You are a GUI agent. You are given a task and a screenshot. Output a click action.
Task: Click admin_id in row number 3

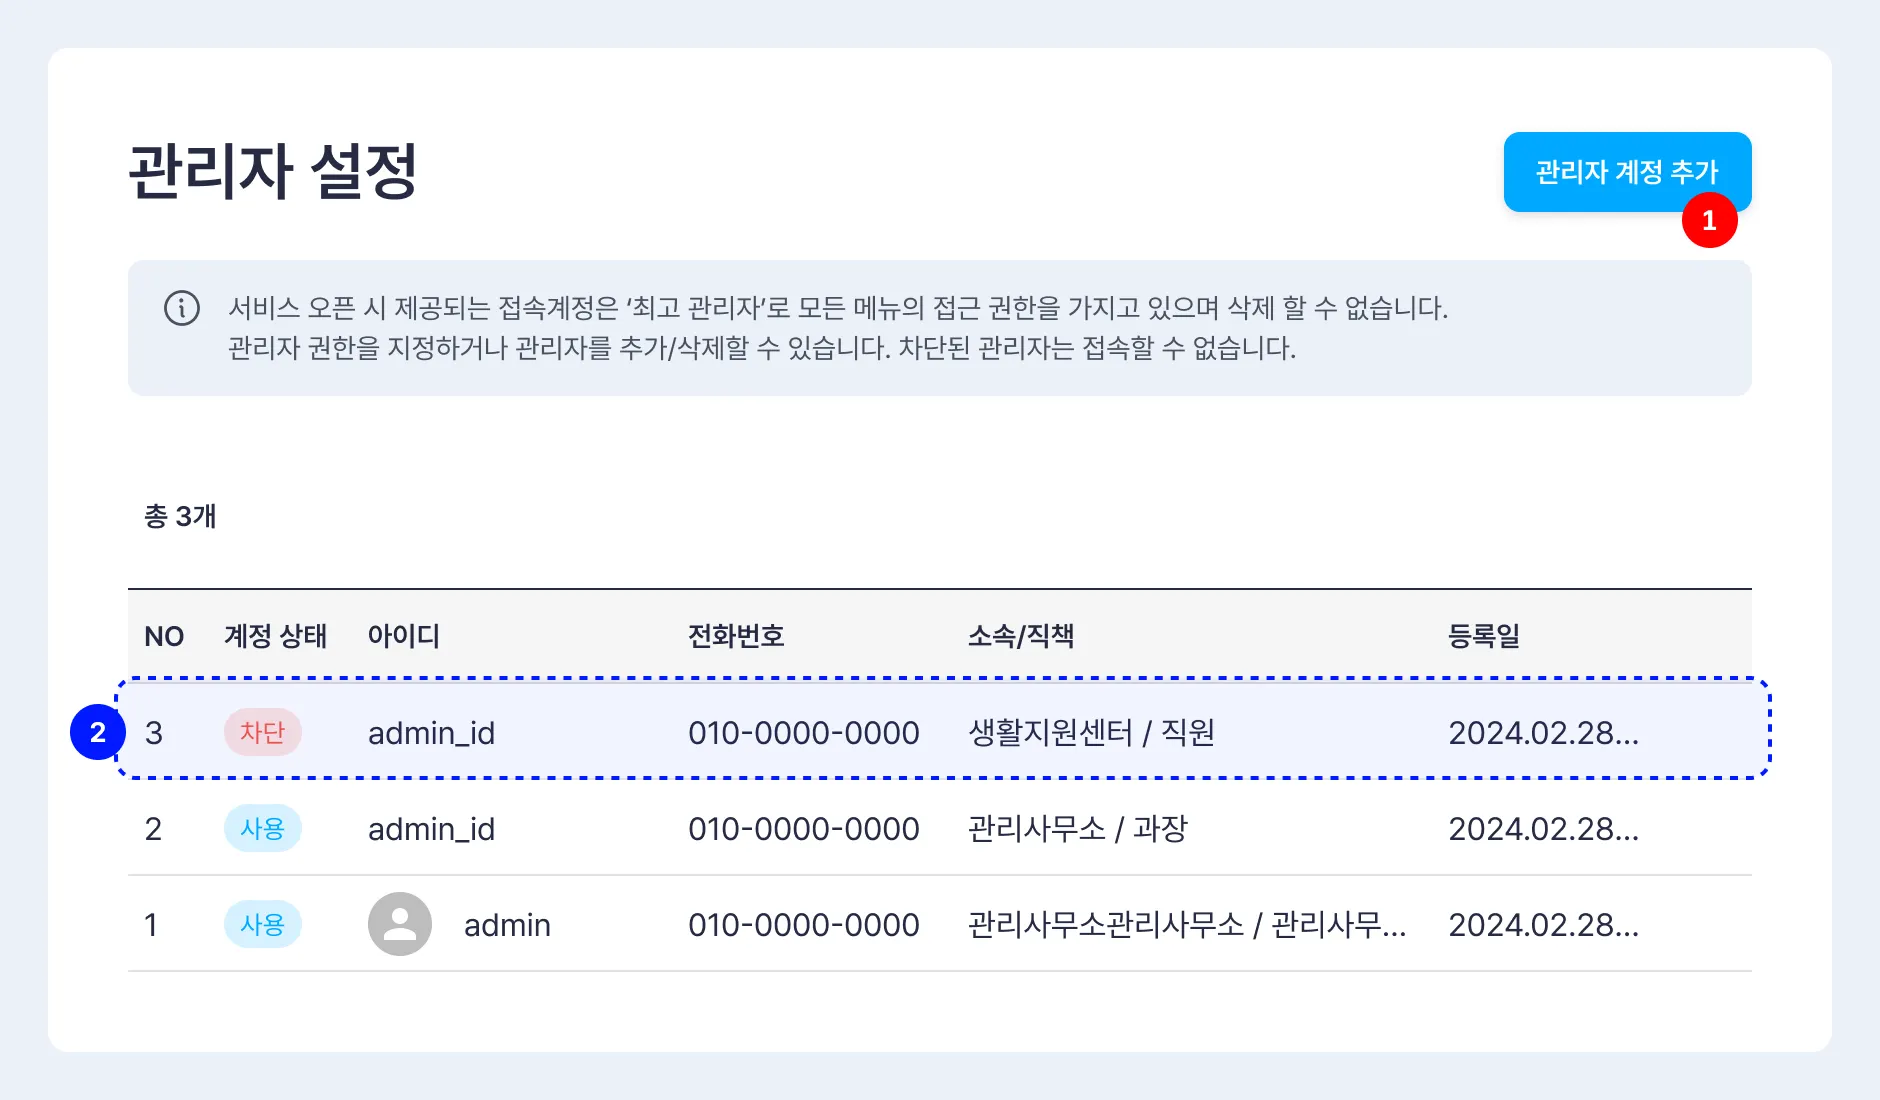click(x=431, y=732)
